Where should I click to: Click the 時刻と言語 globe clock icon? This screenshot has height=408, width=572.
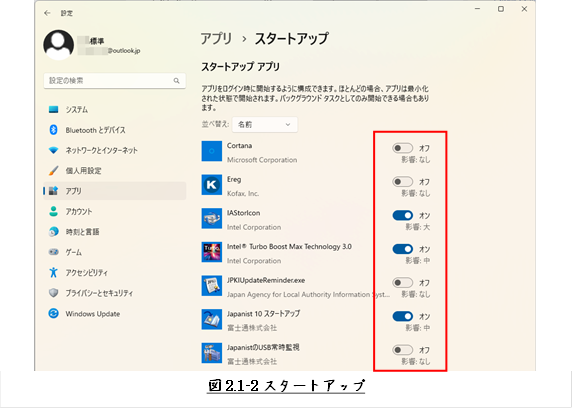coord(54,232)
